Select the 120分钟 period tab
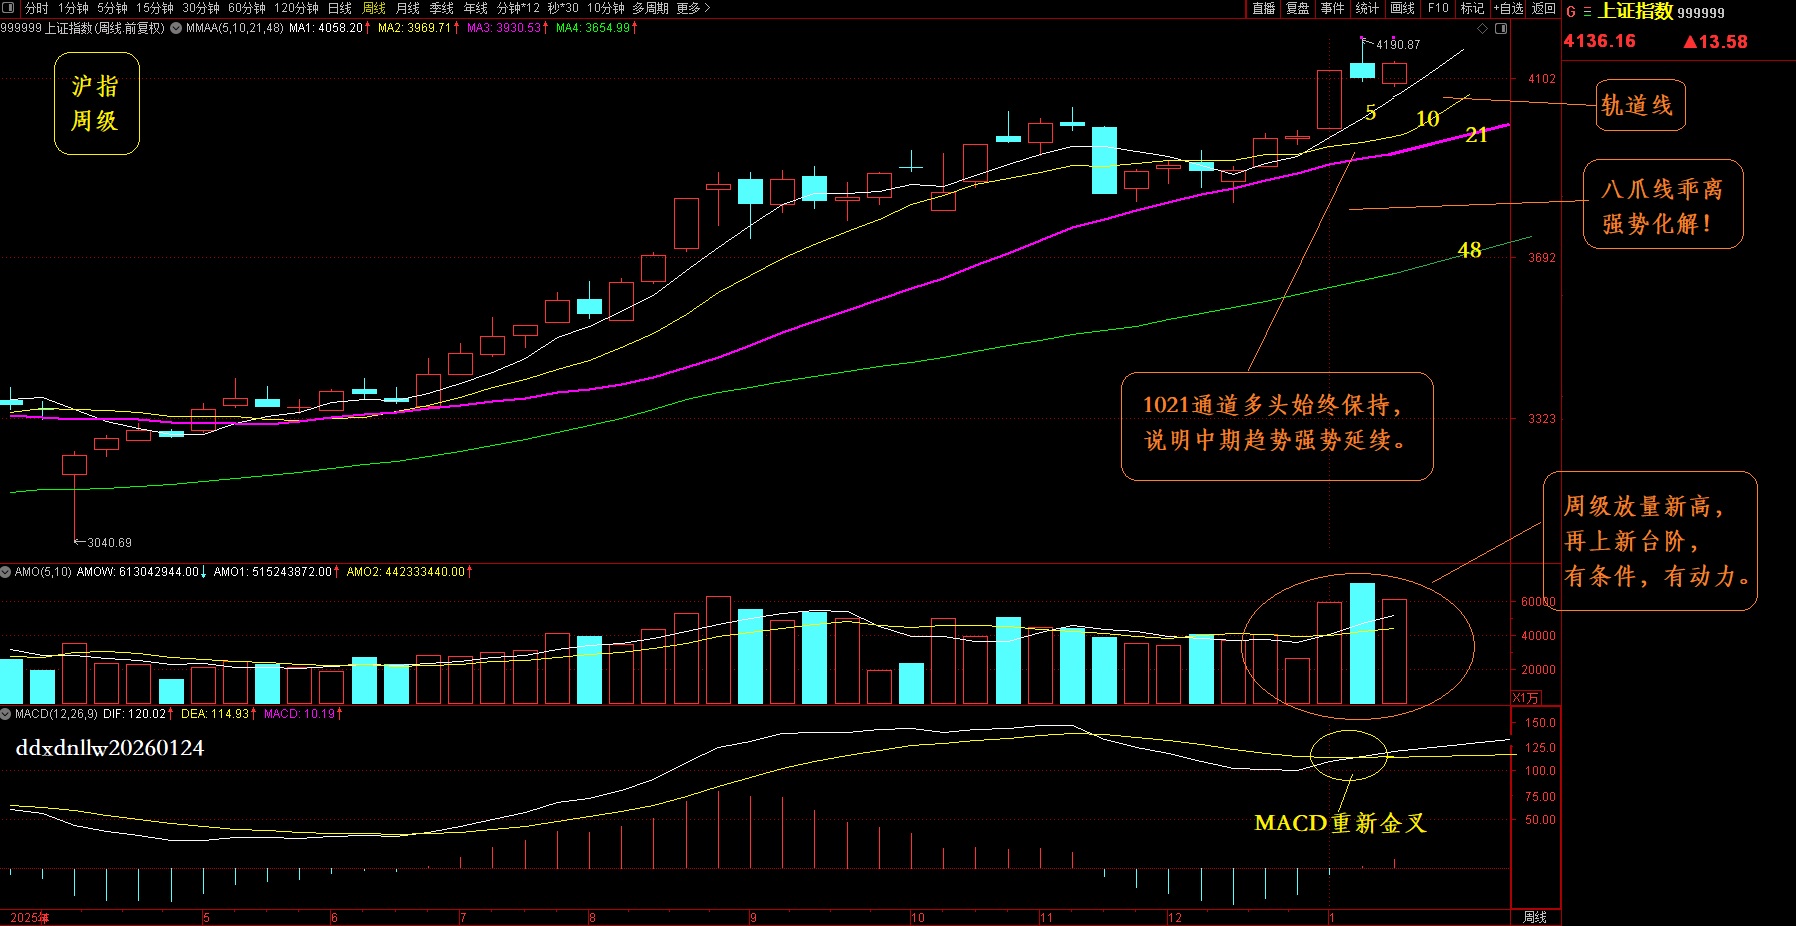Image resolution: width=1796 pixels, height=926 pixels. [x=296, y=8]
